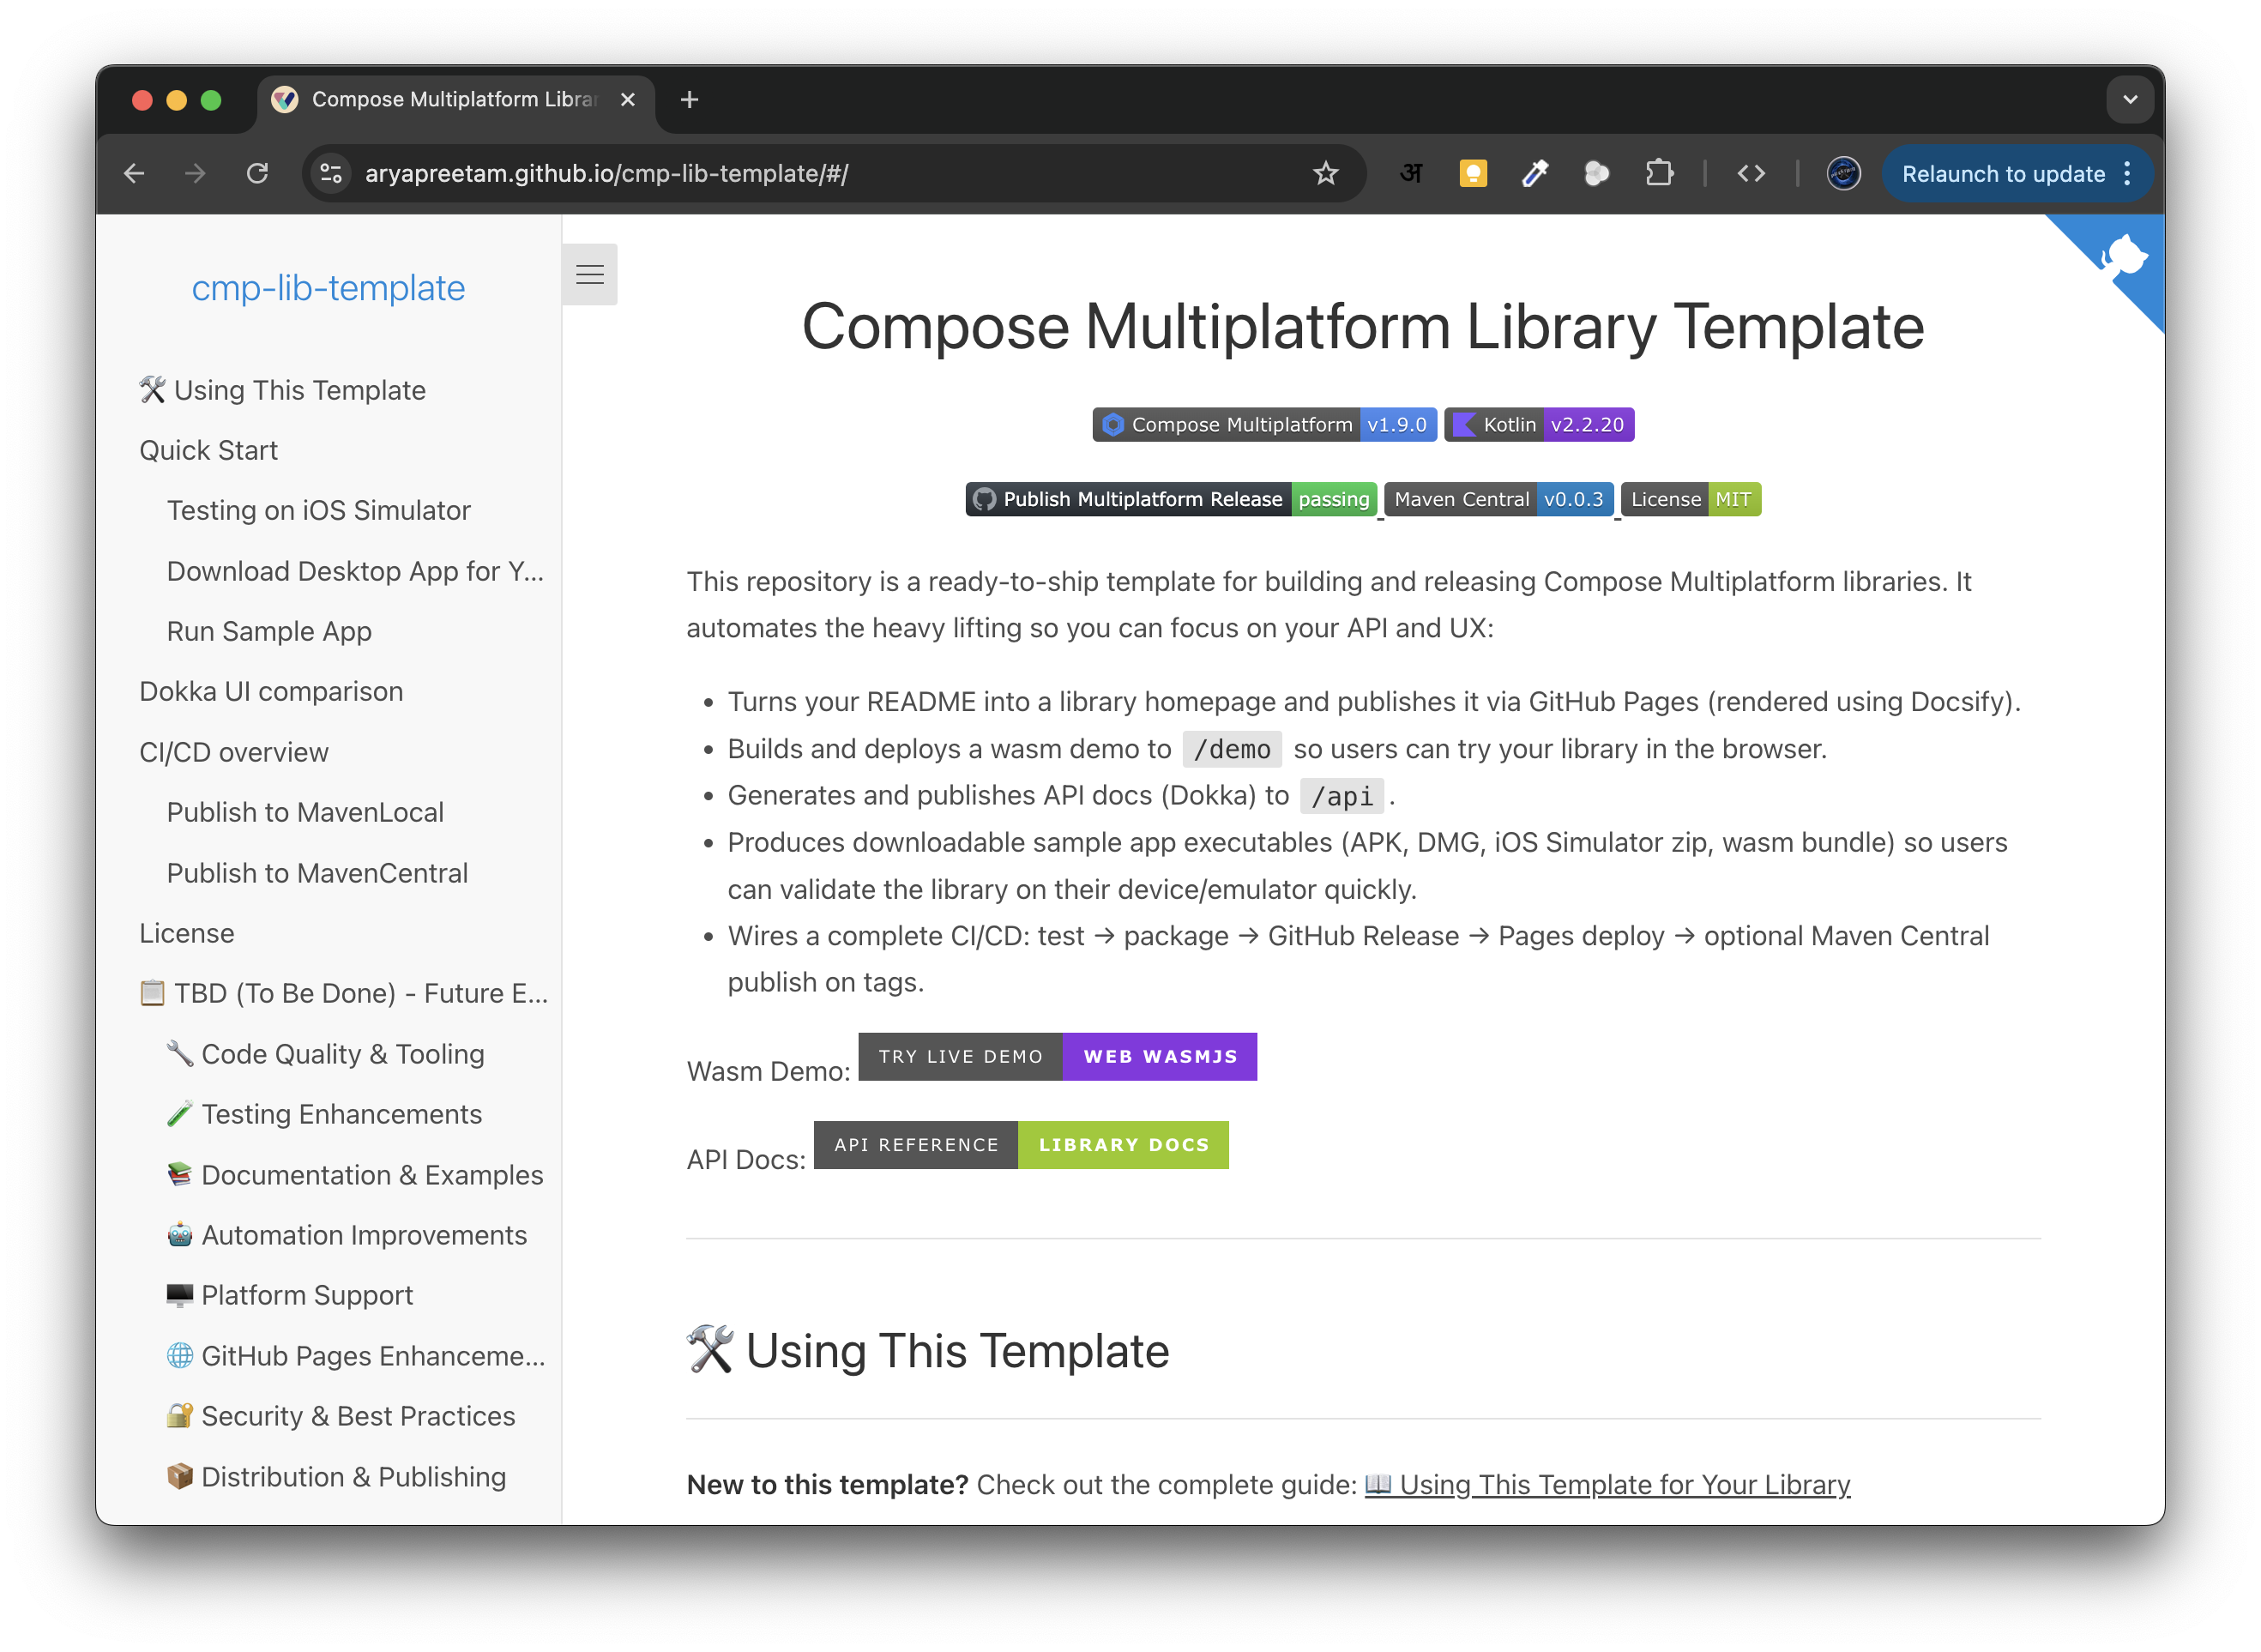Bookmark the page using the star icon
Screen dimensions: 2261x1652
[x=1326, y=172]
